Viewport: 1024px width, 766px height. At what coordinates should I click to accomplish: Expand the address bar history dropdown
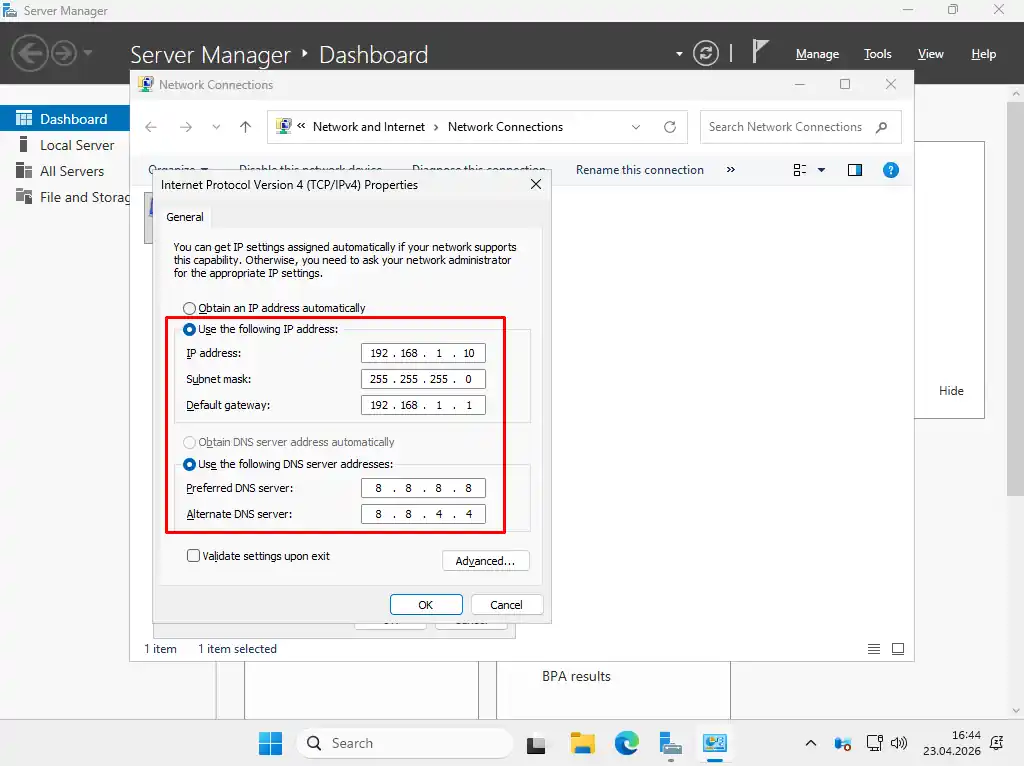click(x=635, y=127)
